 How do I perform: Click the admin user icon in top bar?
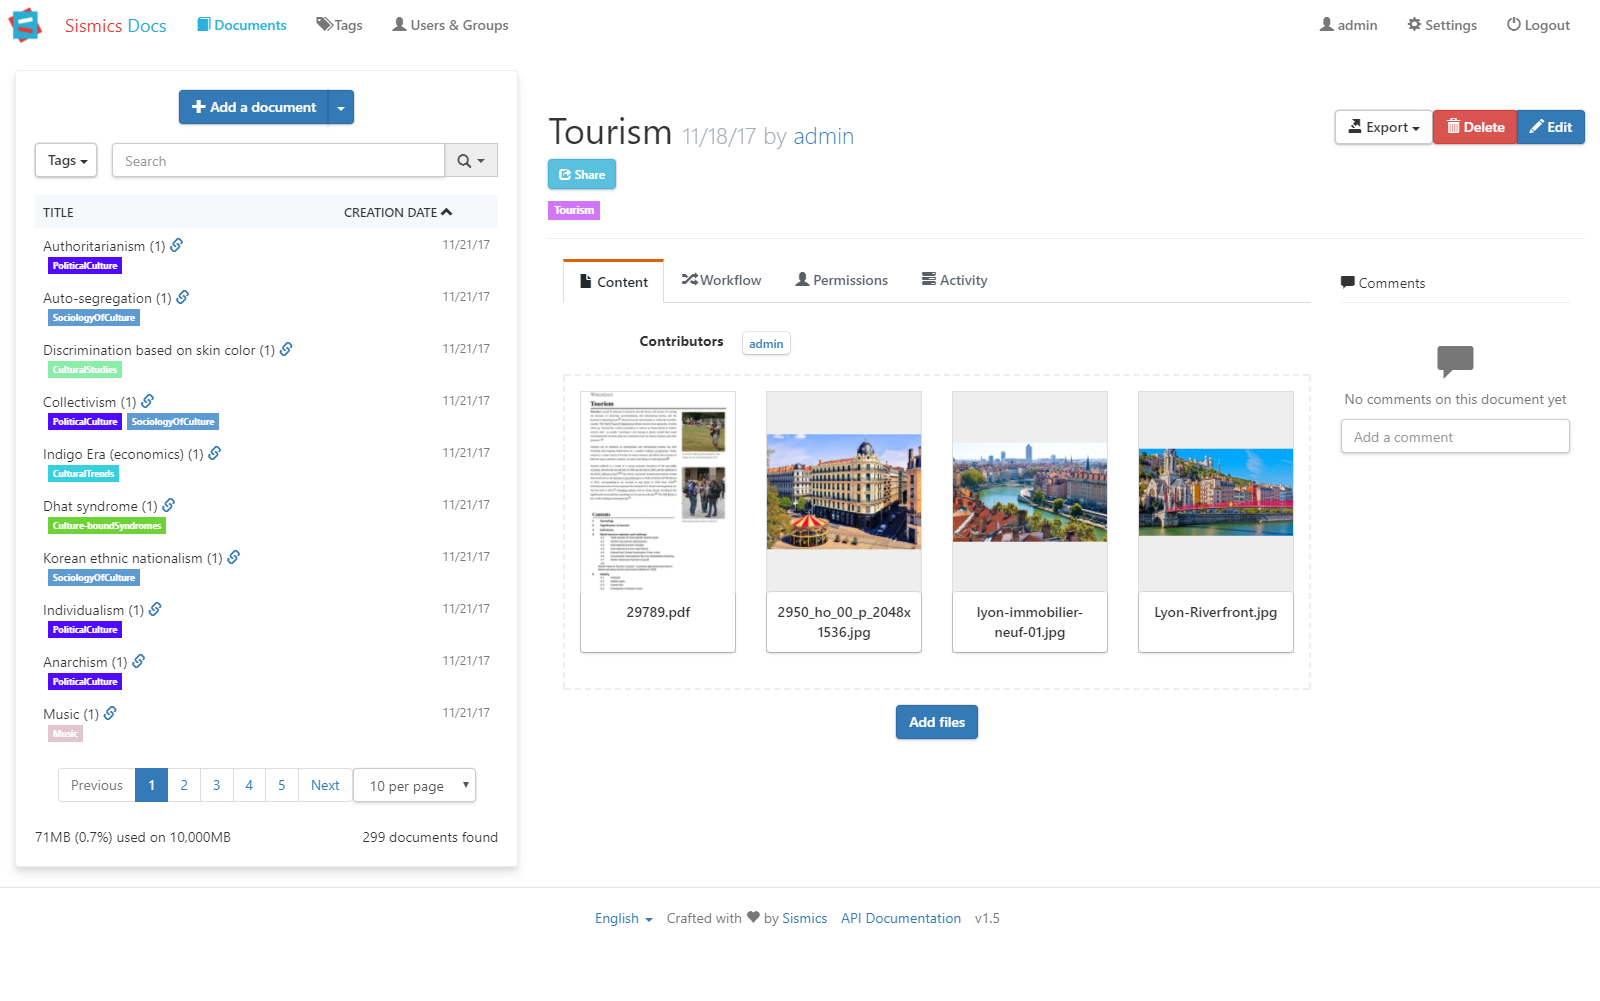(1327, 24)
